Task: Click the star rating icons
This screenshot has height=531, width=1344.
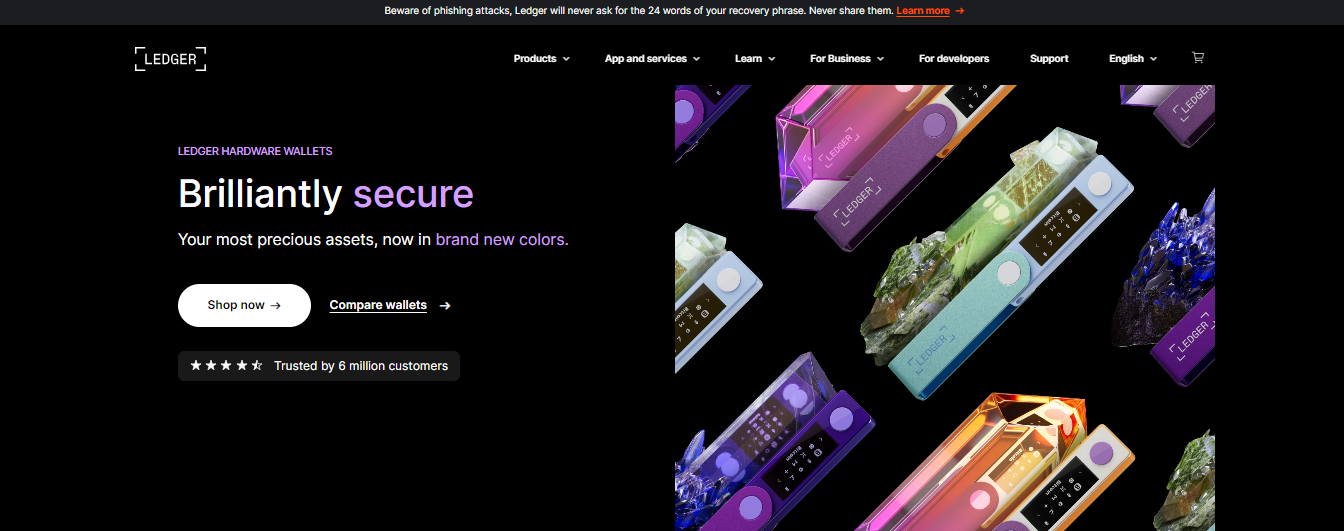Action: (226, 366)
